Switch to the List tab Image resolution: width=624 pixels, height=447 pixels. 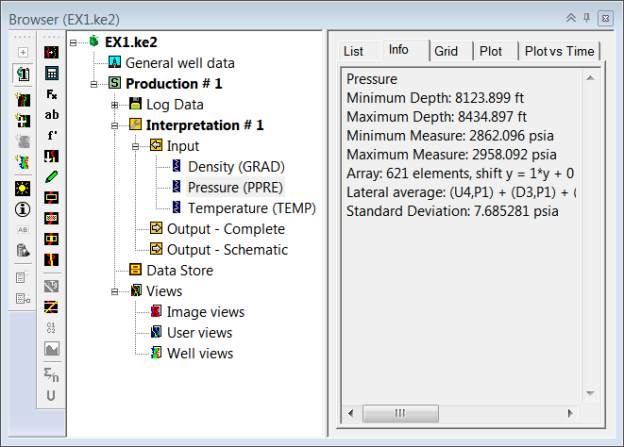point(353,51)
